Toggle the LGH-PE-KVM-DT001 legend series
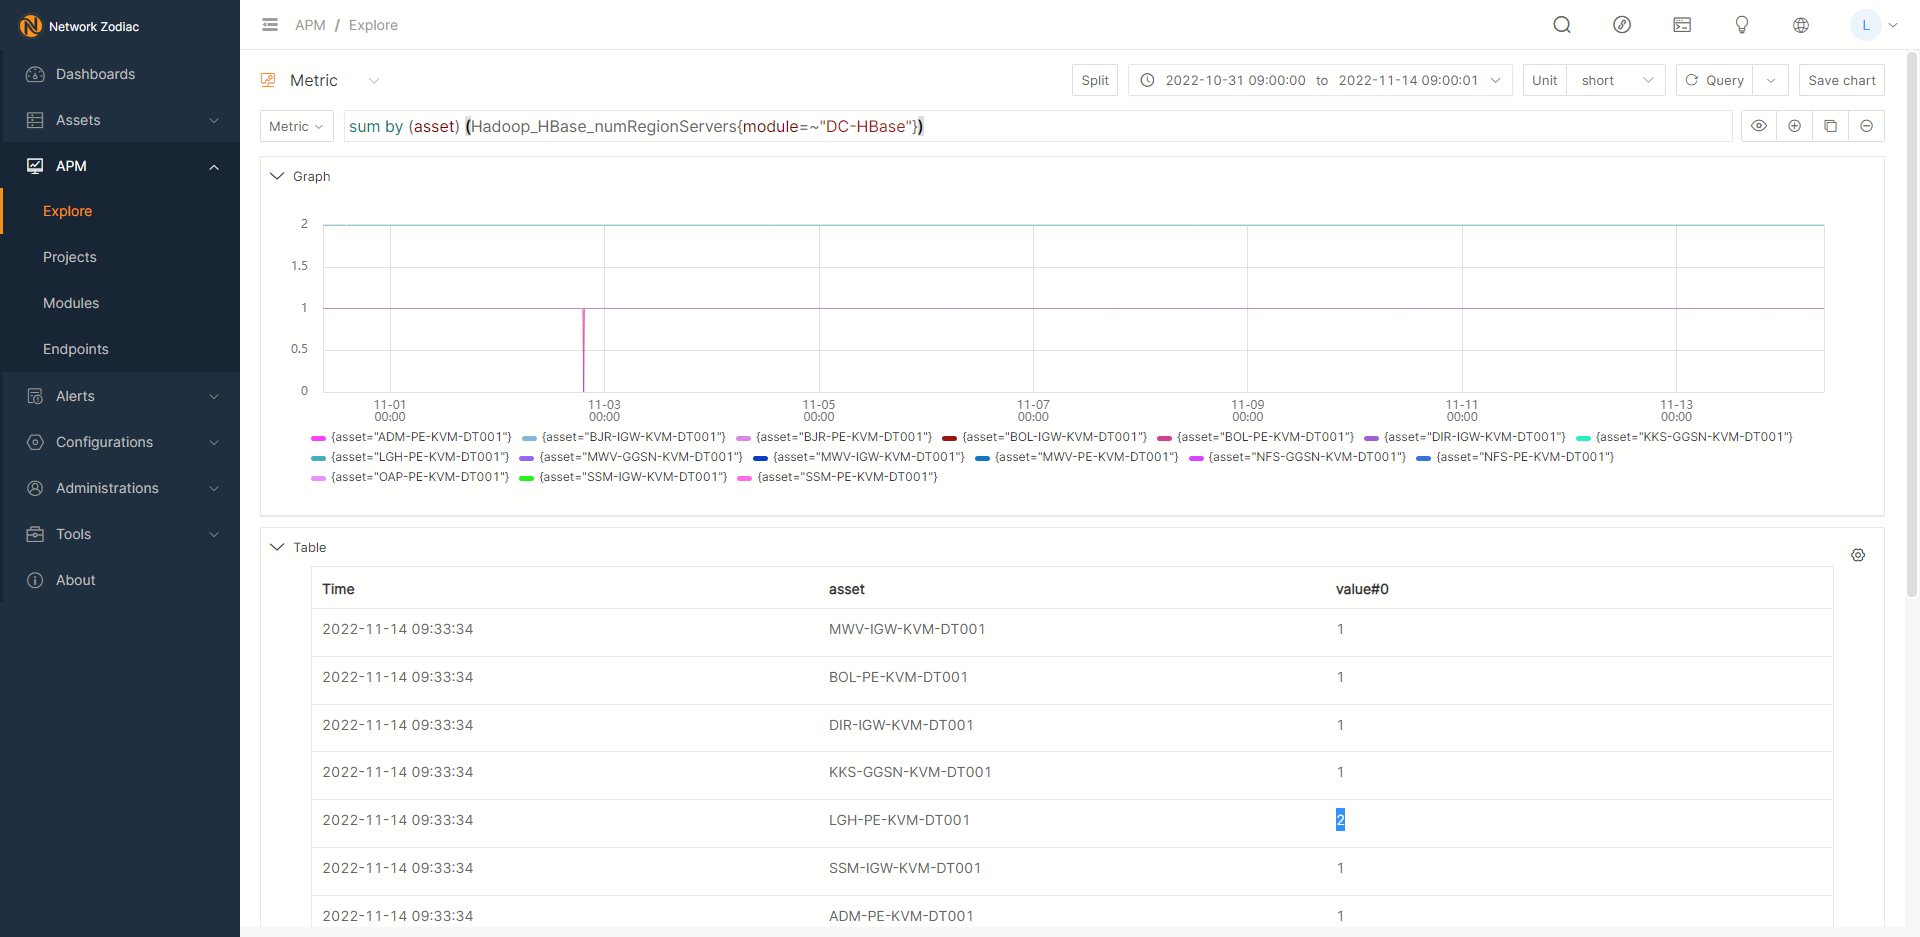1920x937 pixels. [x=419, y=457]
